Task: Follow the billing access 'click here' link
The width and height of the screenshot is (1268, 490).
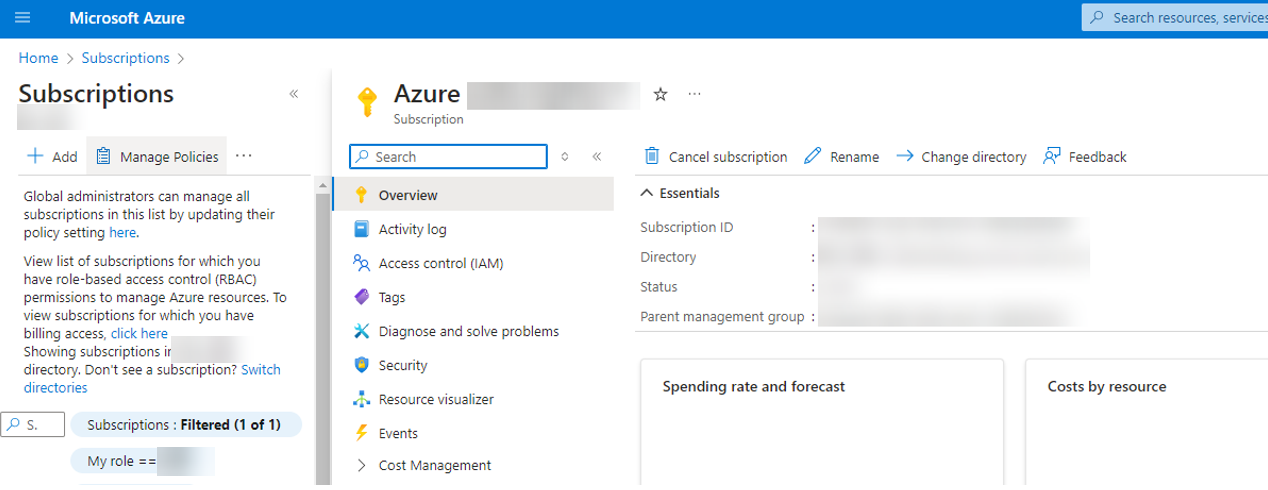Action: [x=139, y=333]
